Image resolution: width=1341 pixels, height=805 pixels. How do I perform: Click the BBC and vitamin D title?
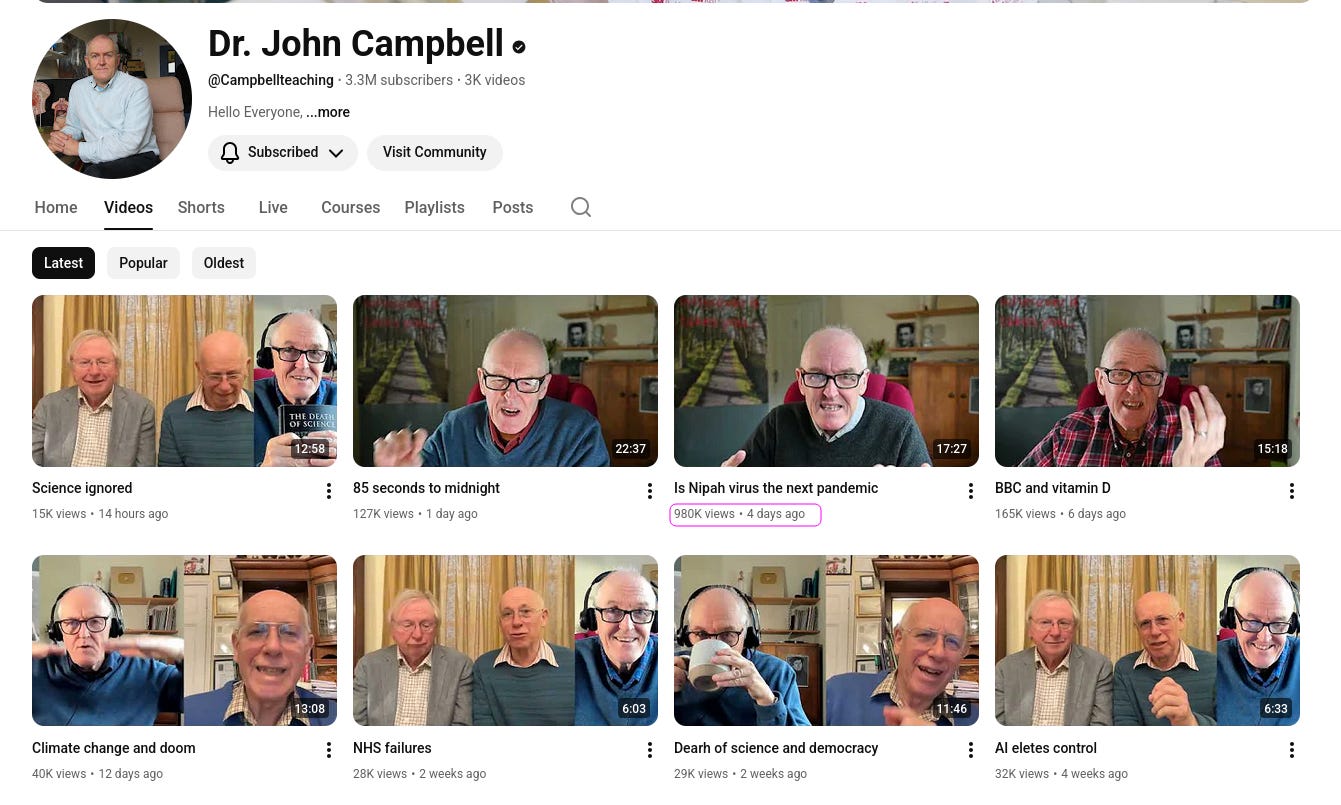click(1053, 488)
